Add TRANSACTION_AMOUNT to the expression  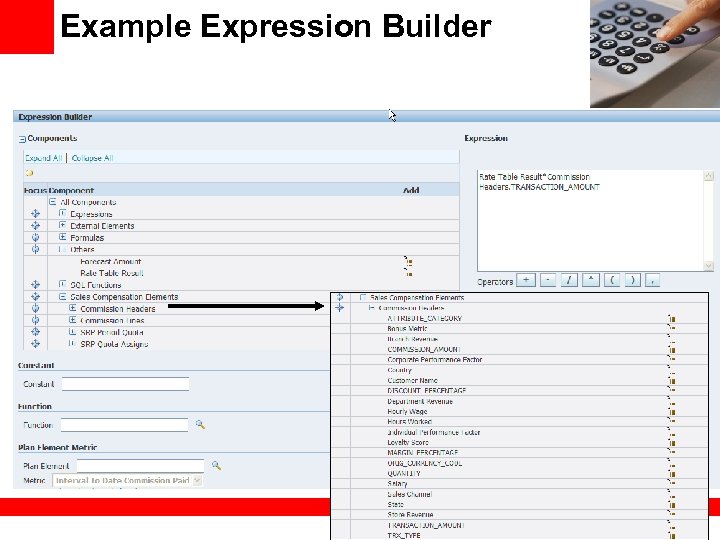pyautogui.click(x=672, y=525)
